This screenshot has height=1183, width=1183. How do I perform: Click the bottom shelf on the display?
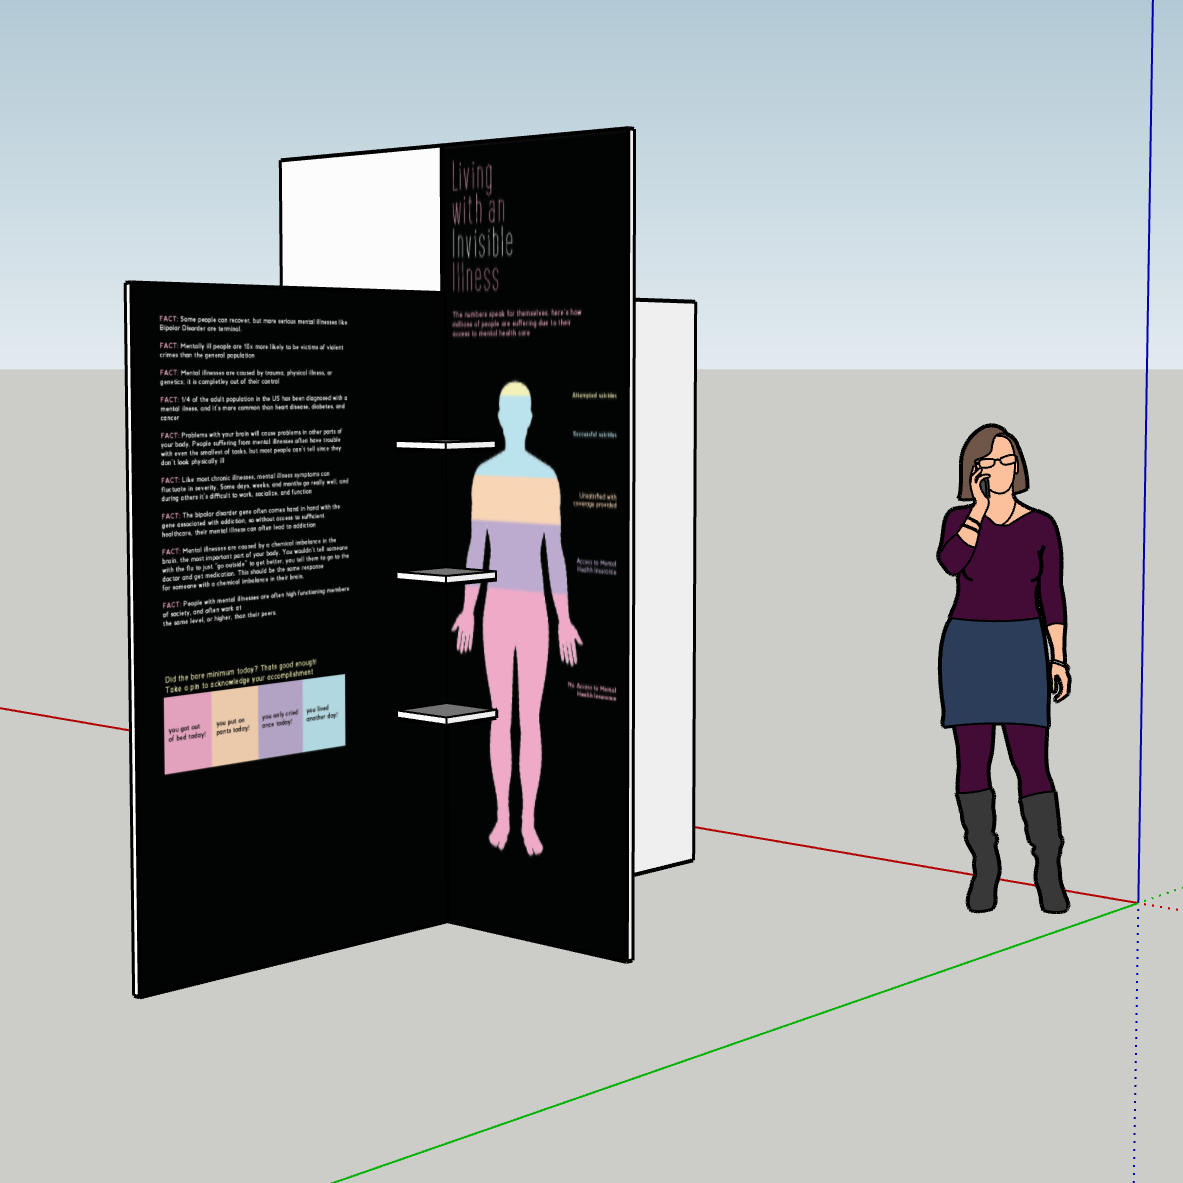tap(447, 713)
